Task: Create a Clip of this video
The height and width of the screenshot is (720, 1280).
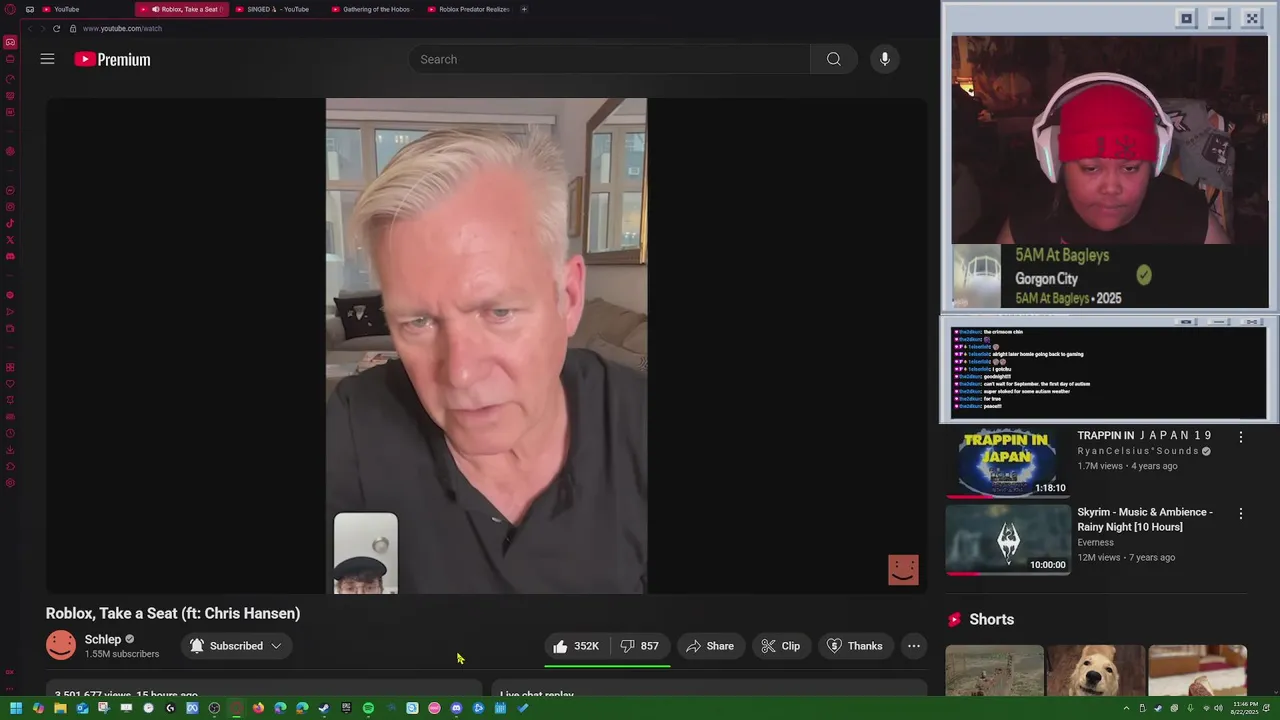Action: coord(780,646)
